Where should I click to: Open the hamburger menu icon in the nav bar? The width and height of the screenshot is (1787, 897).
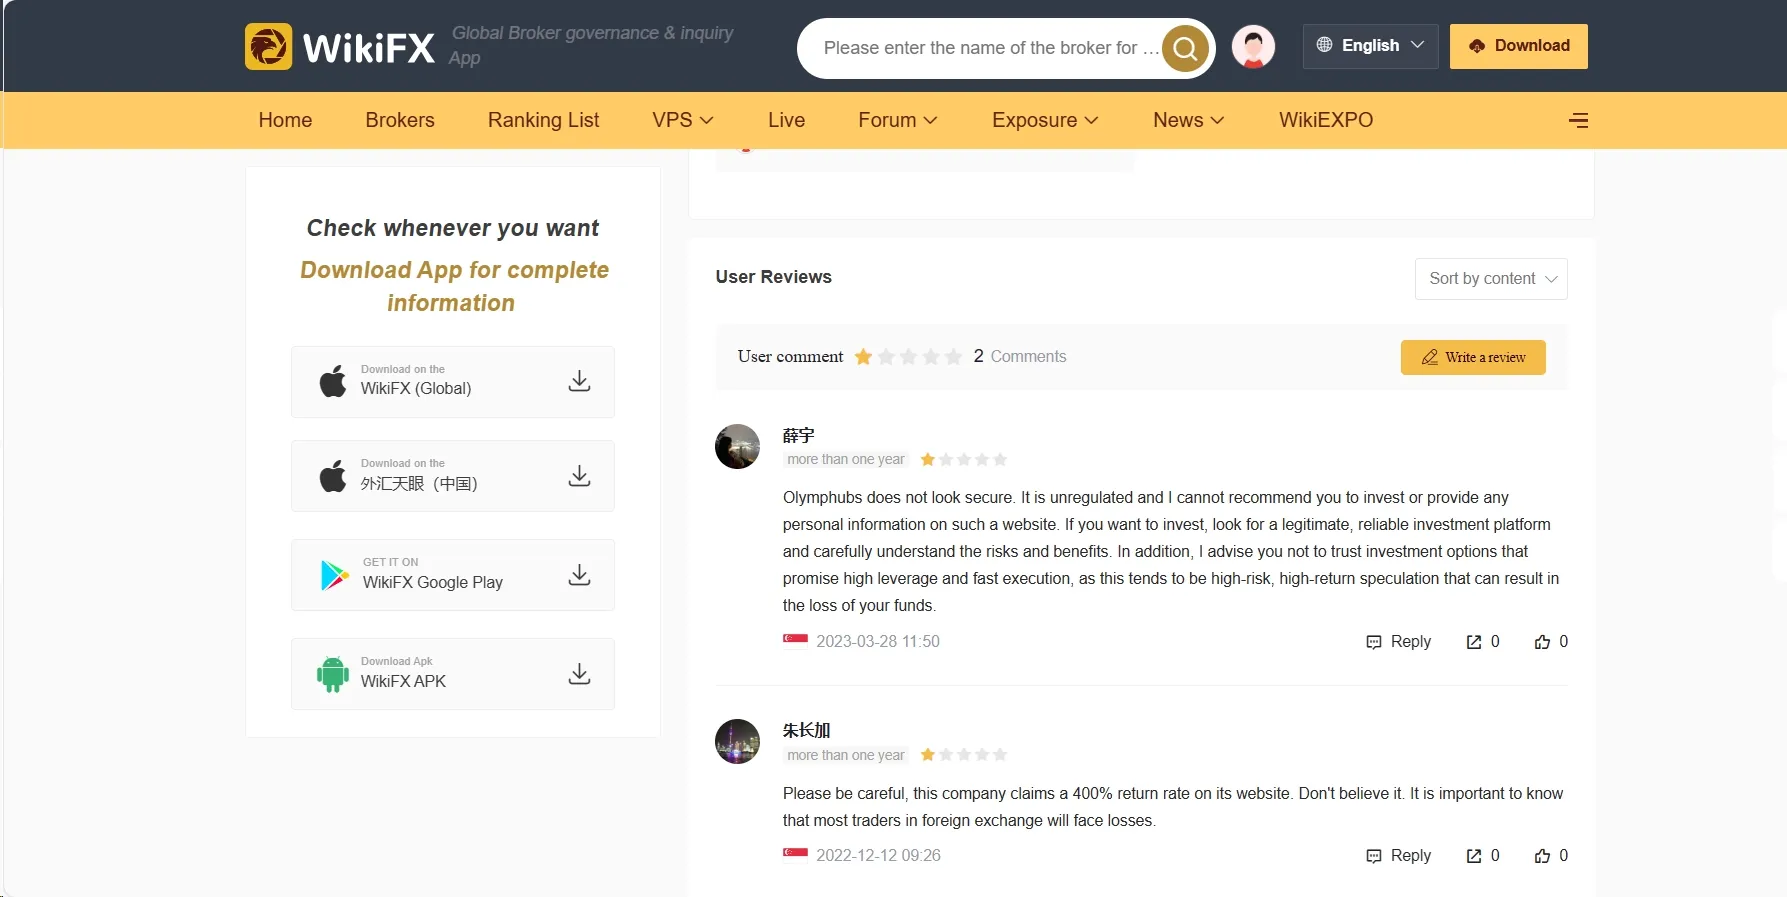pyautogui.click(x=1579, y=121)
